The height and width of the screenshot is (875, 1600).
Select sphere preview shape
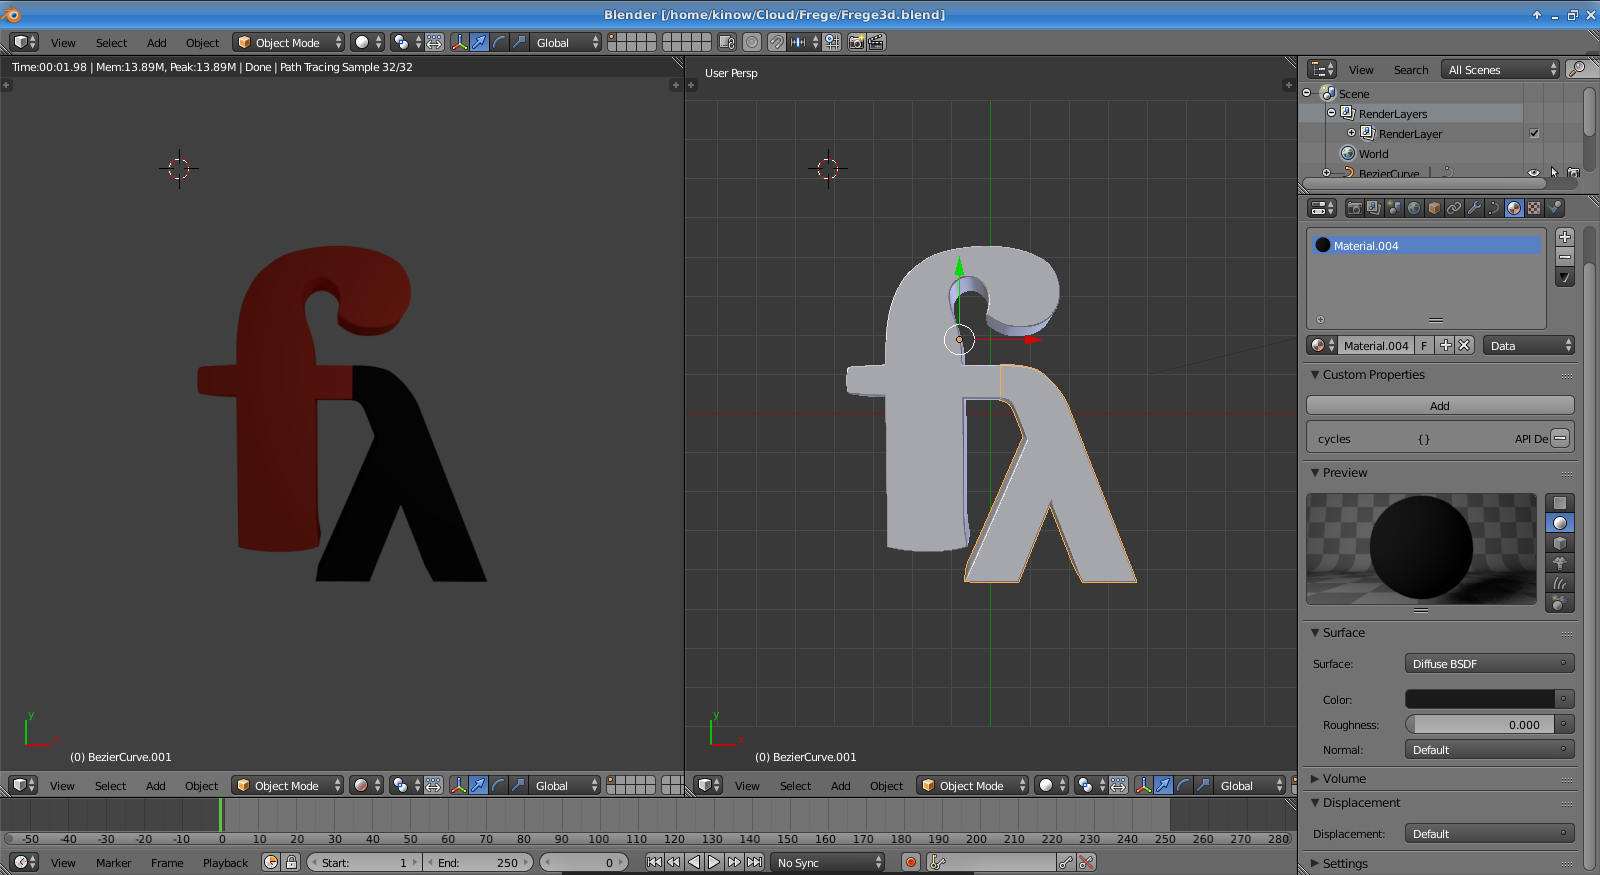(1560, 523)
